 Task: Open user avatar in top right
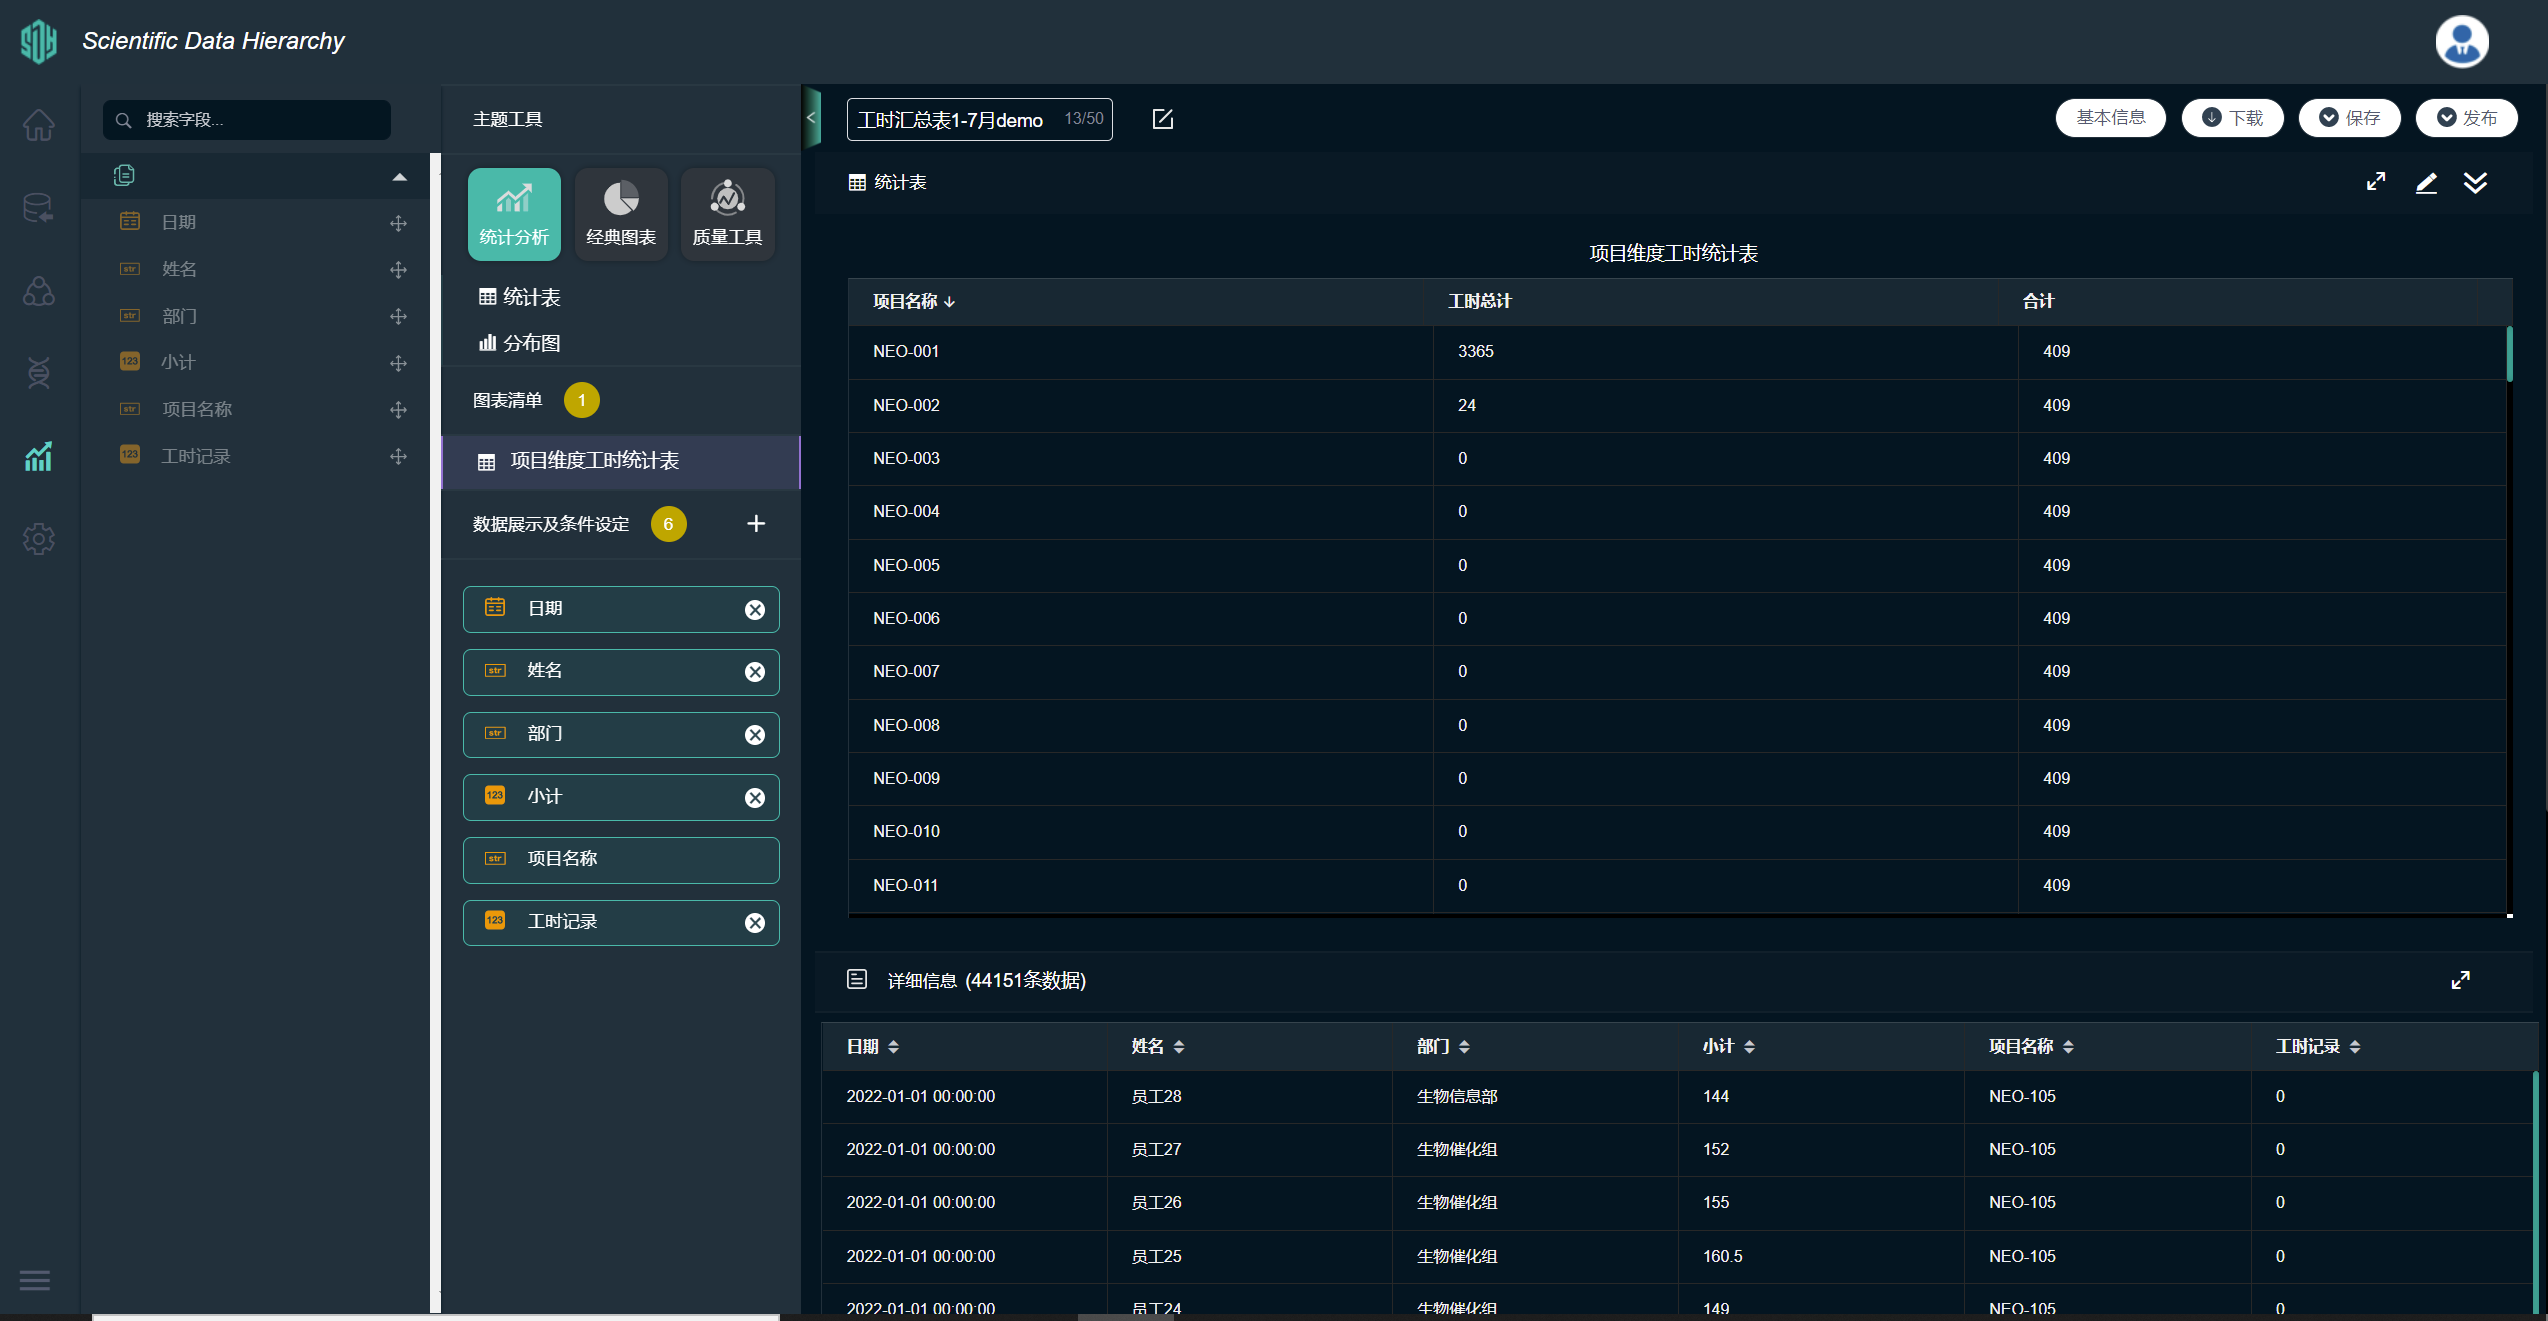click(2461, 42)
